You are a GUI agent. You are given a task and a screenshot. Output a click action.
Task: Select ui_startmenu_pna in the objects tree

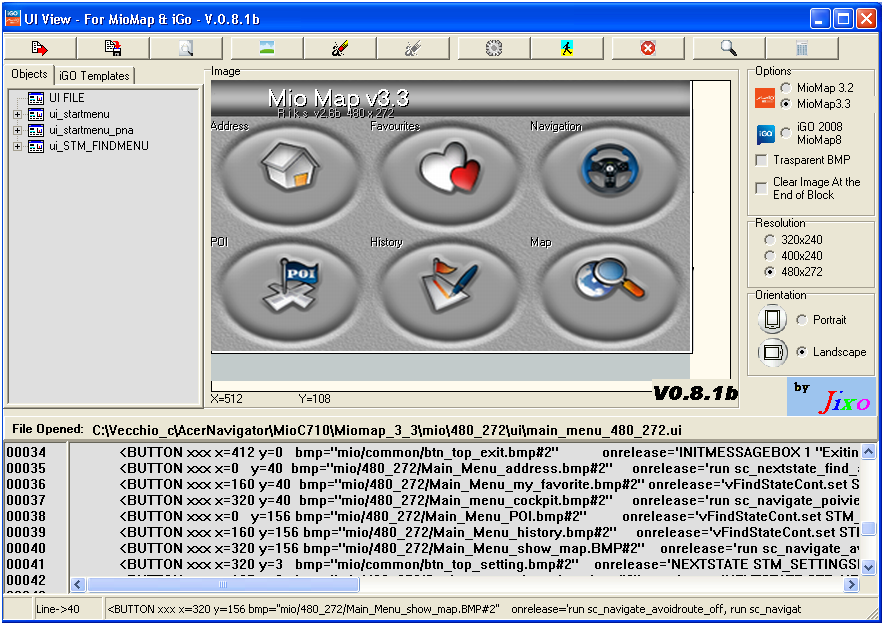pyautogui.click(x=91, y=130)
